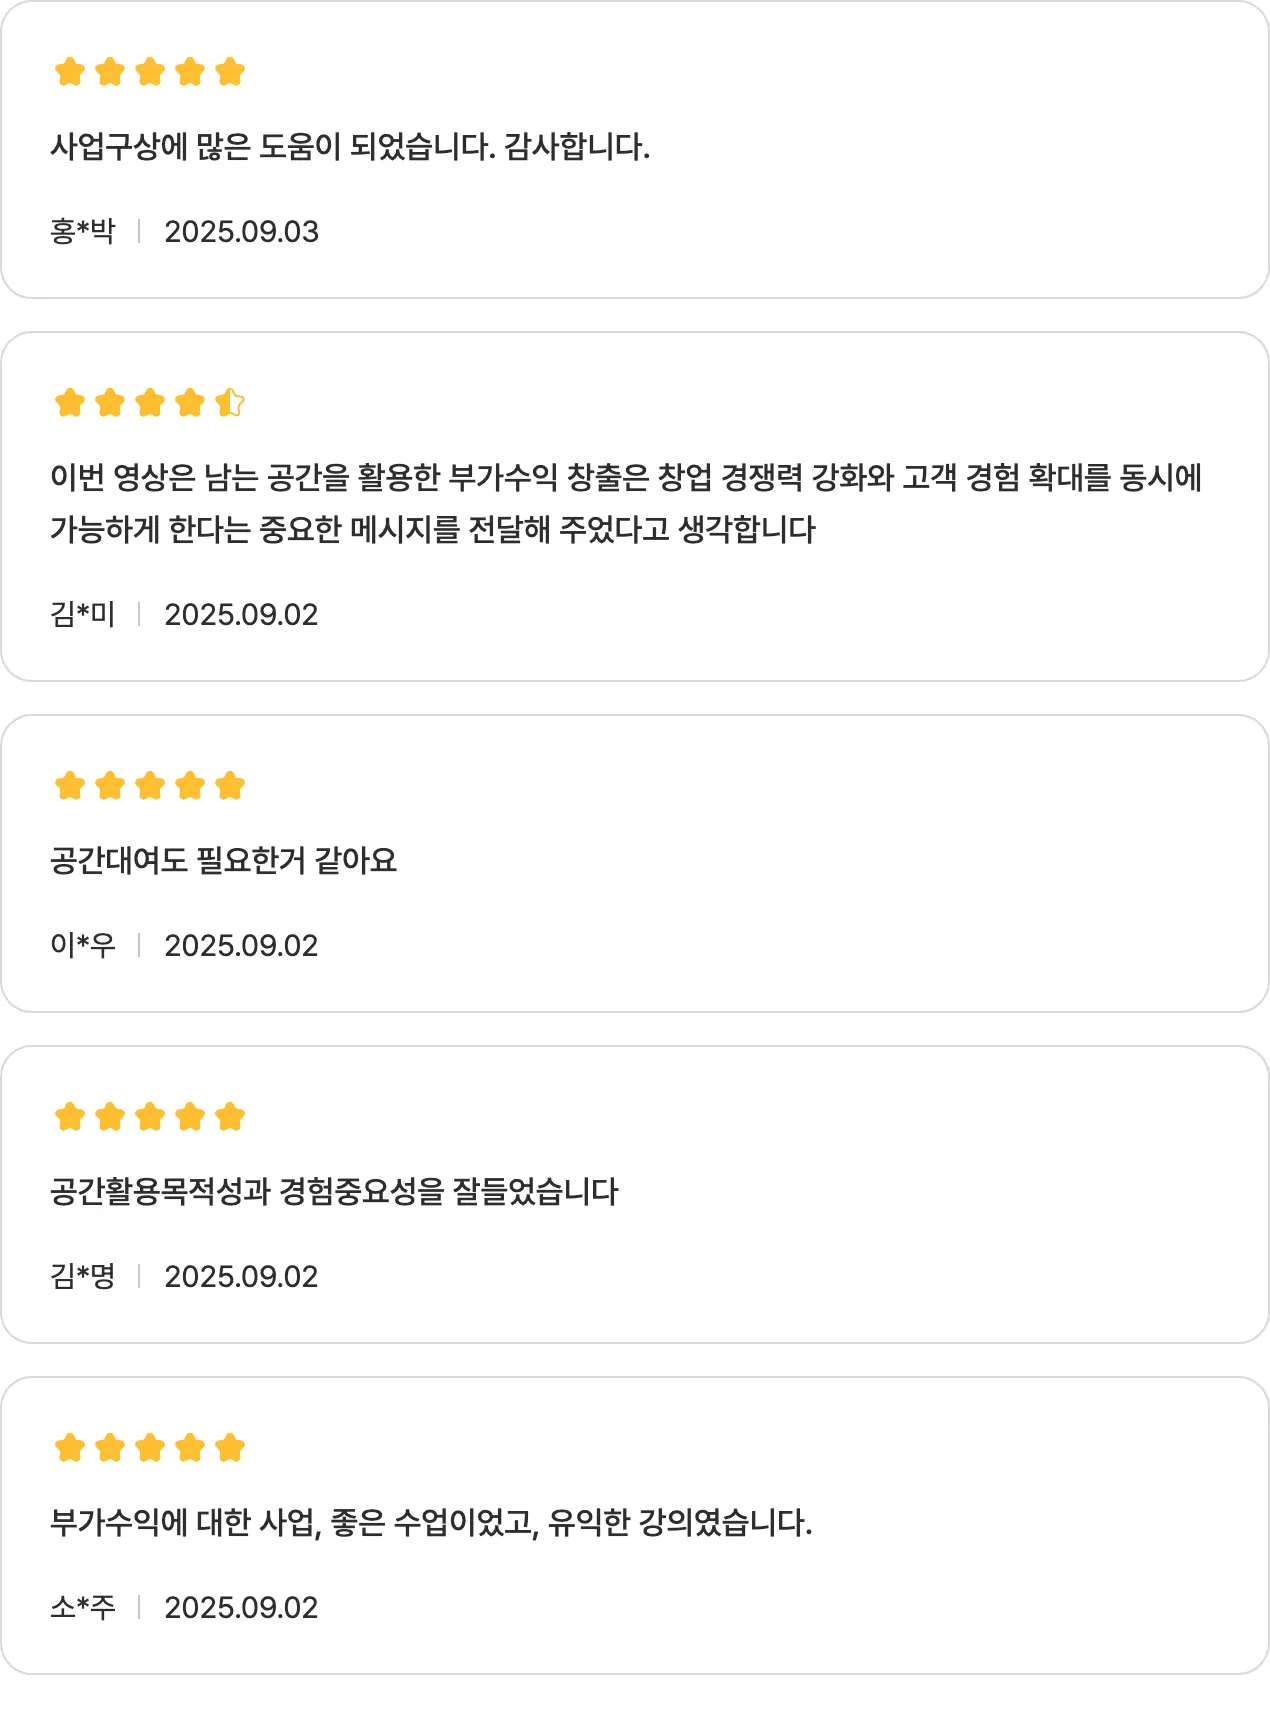Click the review text starting with 공간활용목적성과
Screen dimensions: 1270x1724
click(334, 1192)
